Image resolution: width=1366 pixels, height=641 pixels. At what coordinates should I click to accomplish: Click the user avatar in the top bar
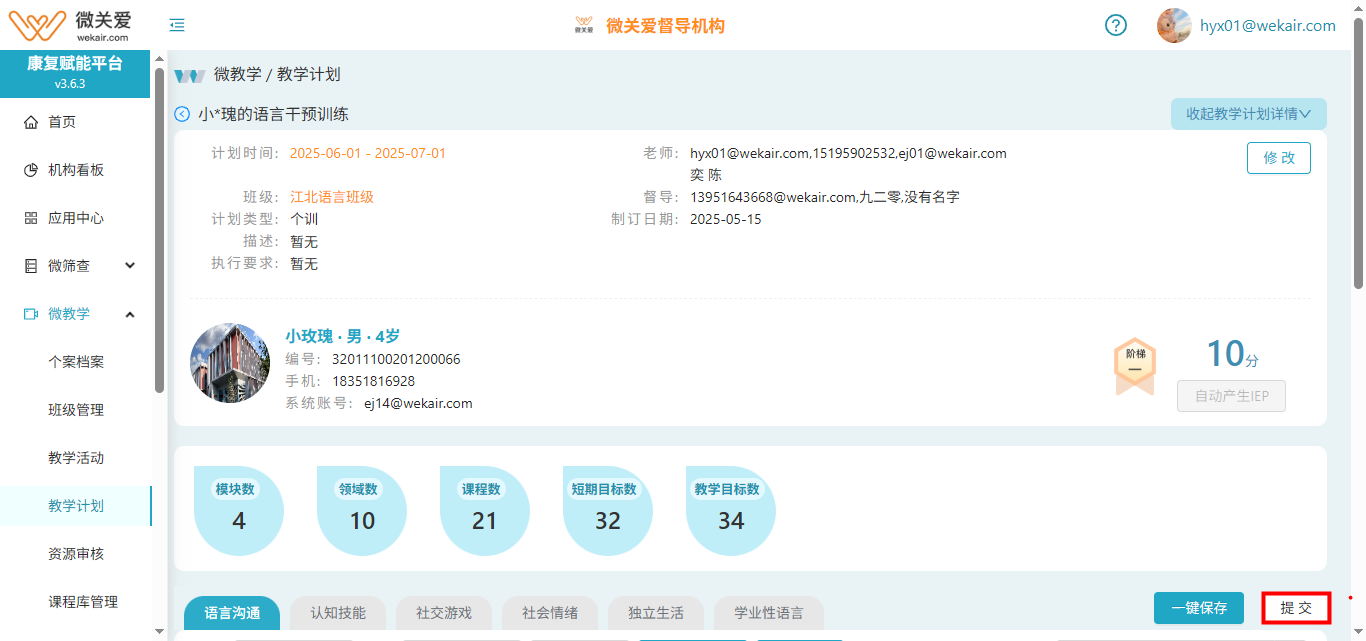1174,26
